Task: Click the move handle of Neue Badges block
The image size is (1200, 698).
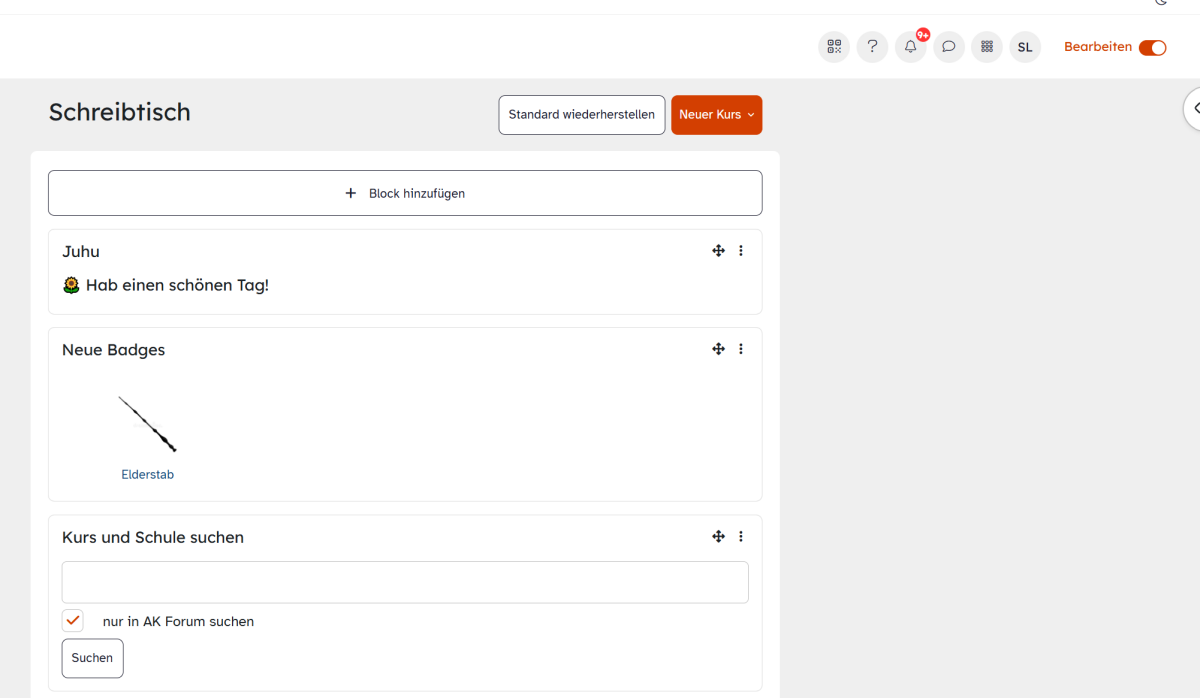Action: [x=718, y=349]
